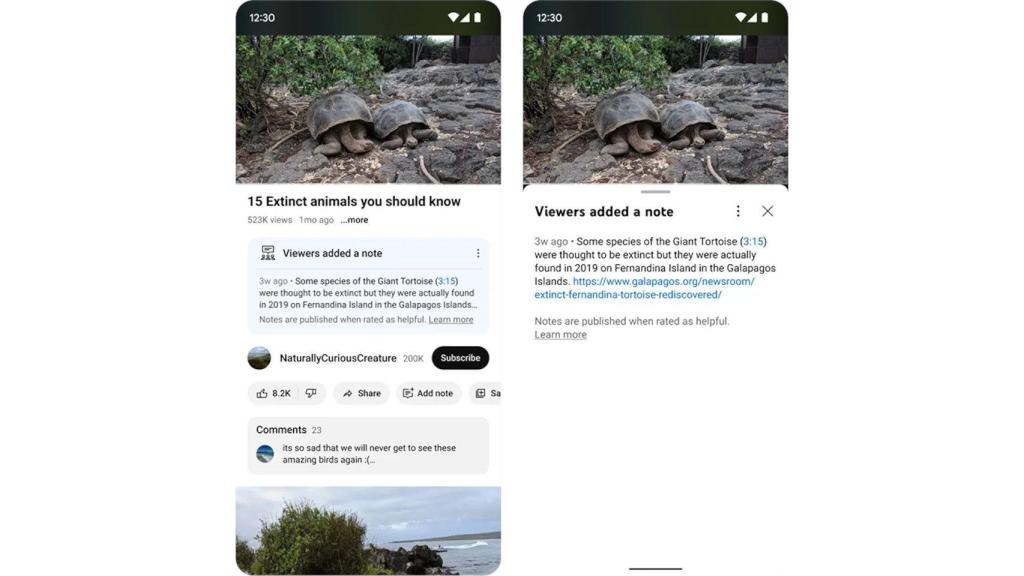Open three-dot menu in expanded note panel

tap(738, 212)
